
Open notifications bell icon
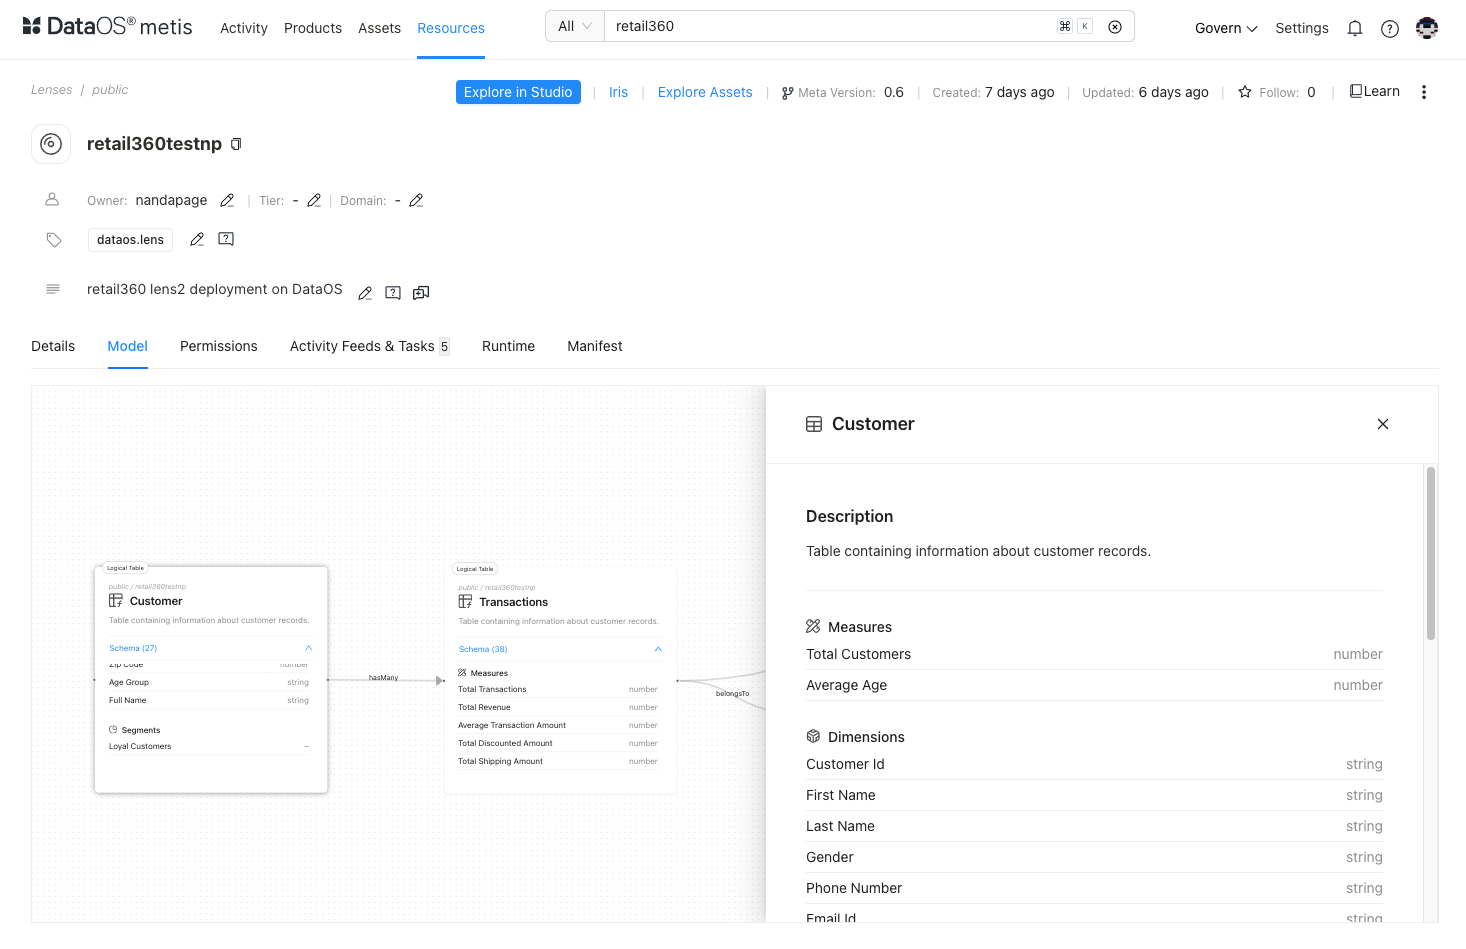point(1355,28)
